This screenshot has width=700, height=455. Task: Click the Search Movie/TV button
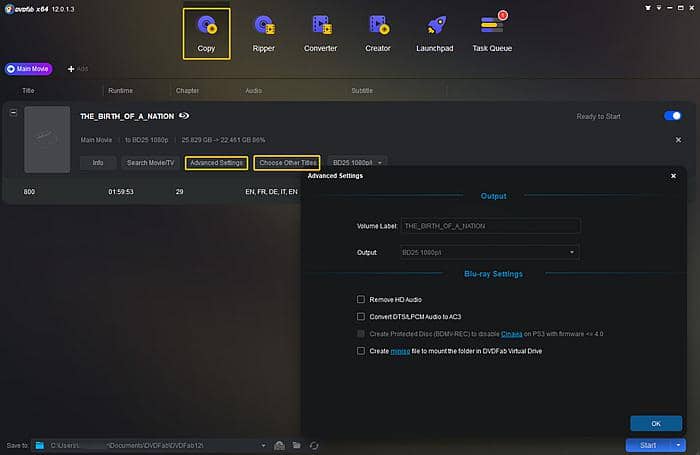click(x=150, y=162)
